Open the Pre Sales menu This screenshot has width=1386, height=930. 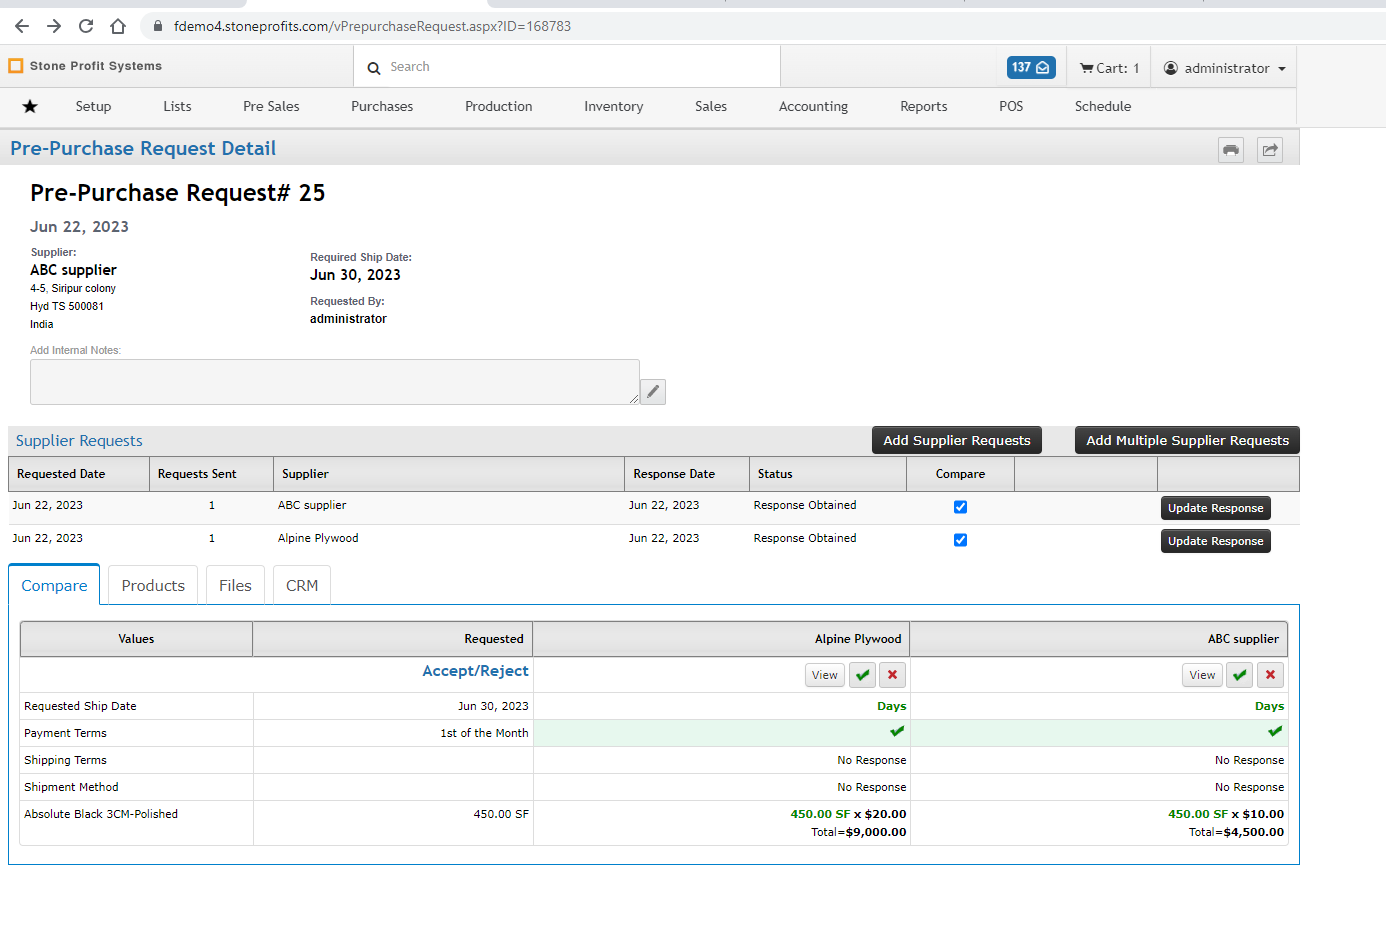click(271, 106)
